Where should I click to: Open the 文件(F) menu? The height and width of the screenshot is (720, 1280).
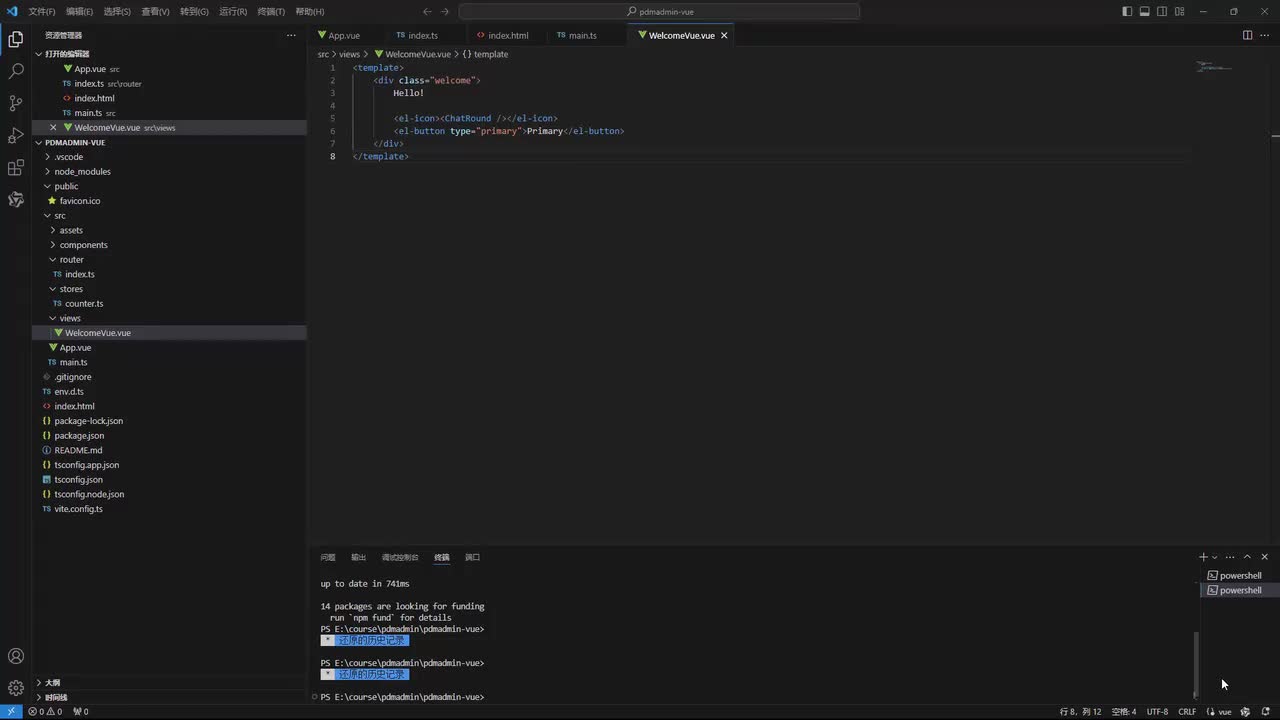point(42,11)
